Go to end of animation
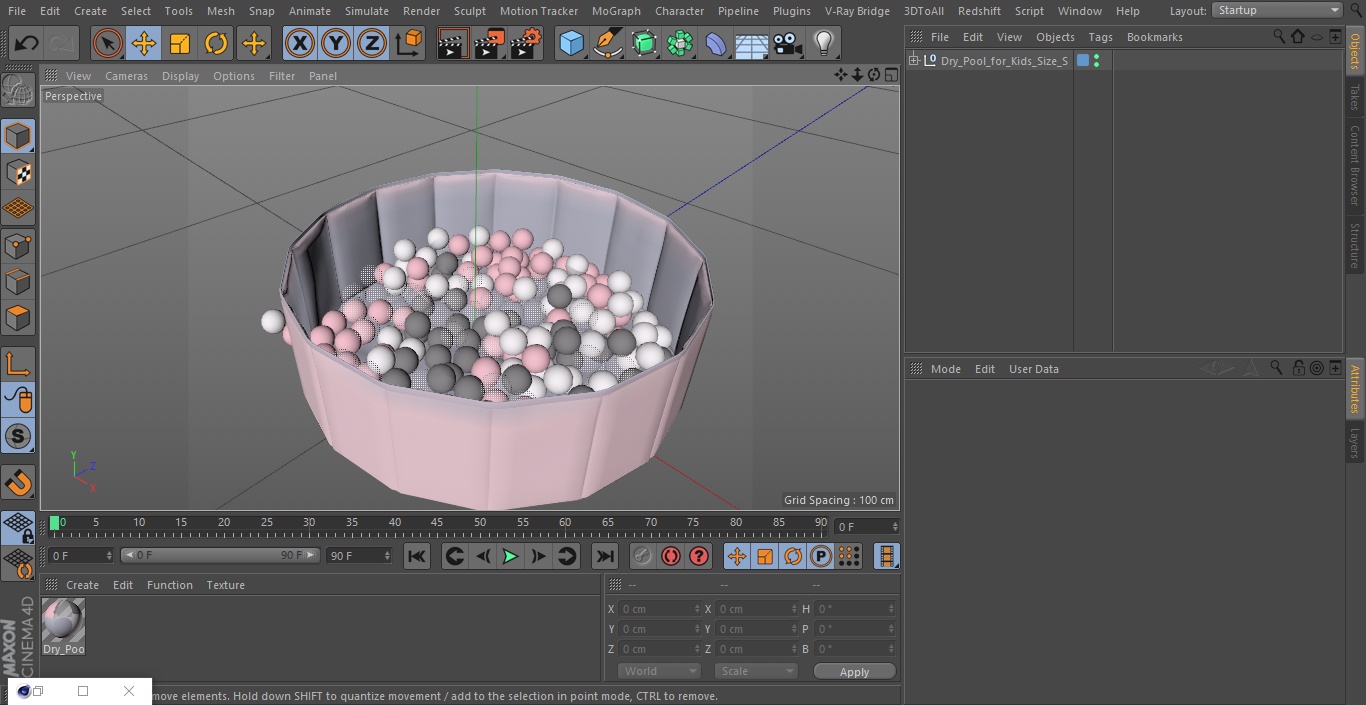Viewport: 1366px width, 705px height. tap(605, 556)
